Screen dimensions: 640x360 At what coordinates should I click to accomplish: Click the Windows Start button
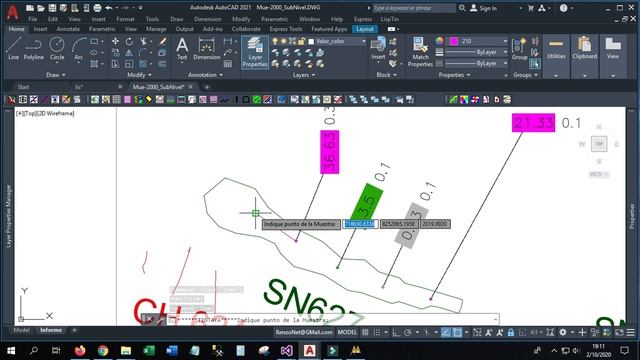pyautogui.click(x=11, y=351)
